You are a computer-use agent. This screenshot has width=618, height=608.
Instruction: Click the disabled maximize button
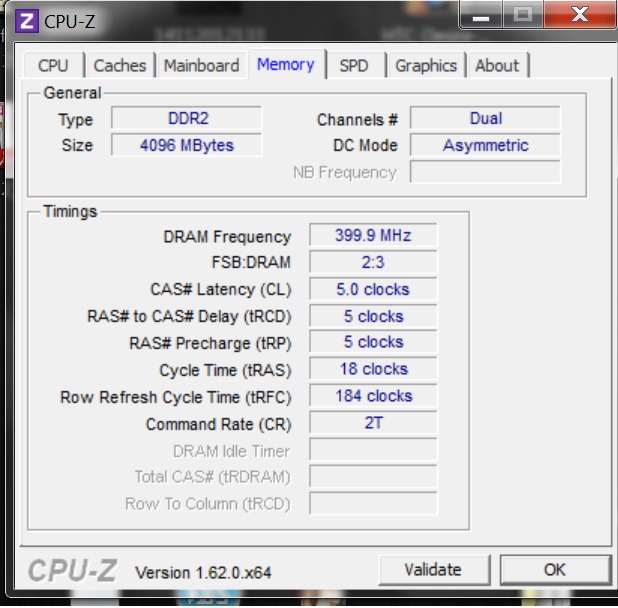pyautogui.click(x=523, y=15)
